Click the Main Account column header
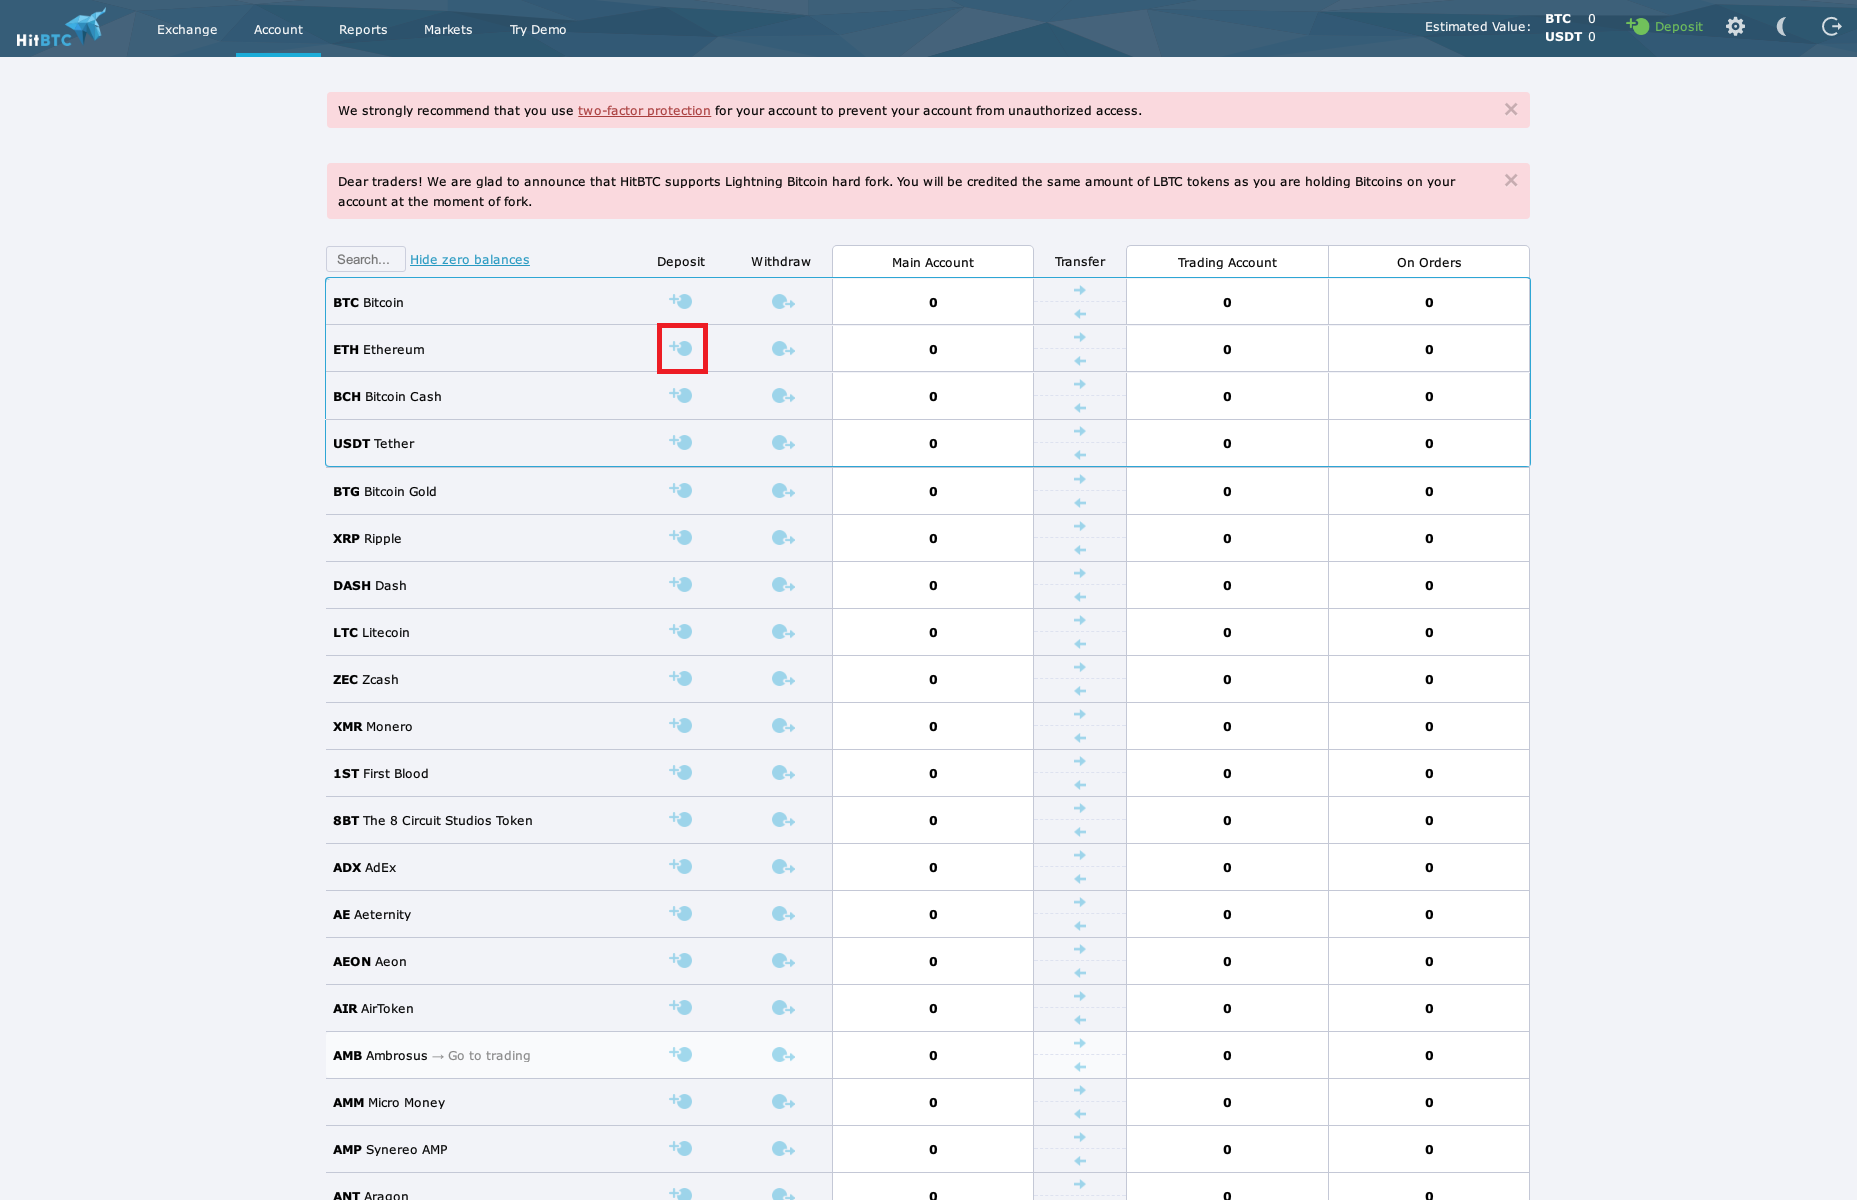 [x=933, y=262]
